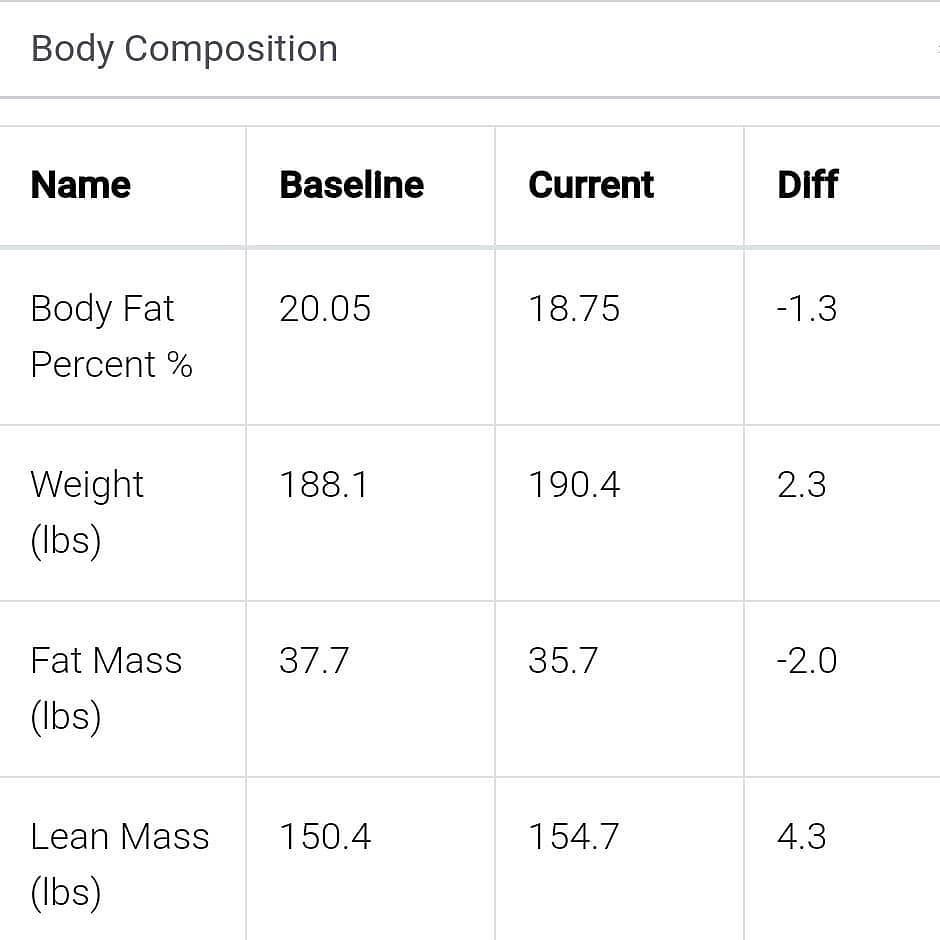Select current body fat value 18.75
The height and width of the screenshot is (940, 940).
[x=574, y=309]
